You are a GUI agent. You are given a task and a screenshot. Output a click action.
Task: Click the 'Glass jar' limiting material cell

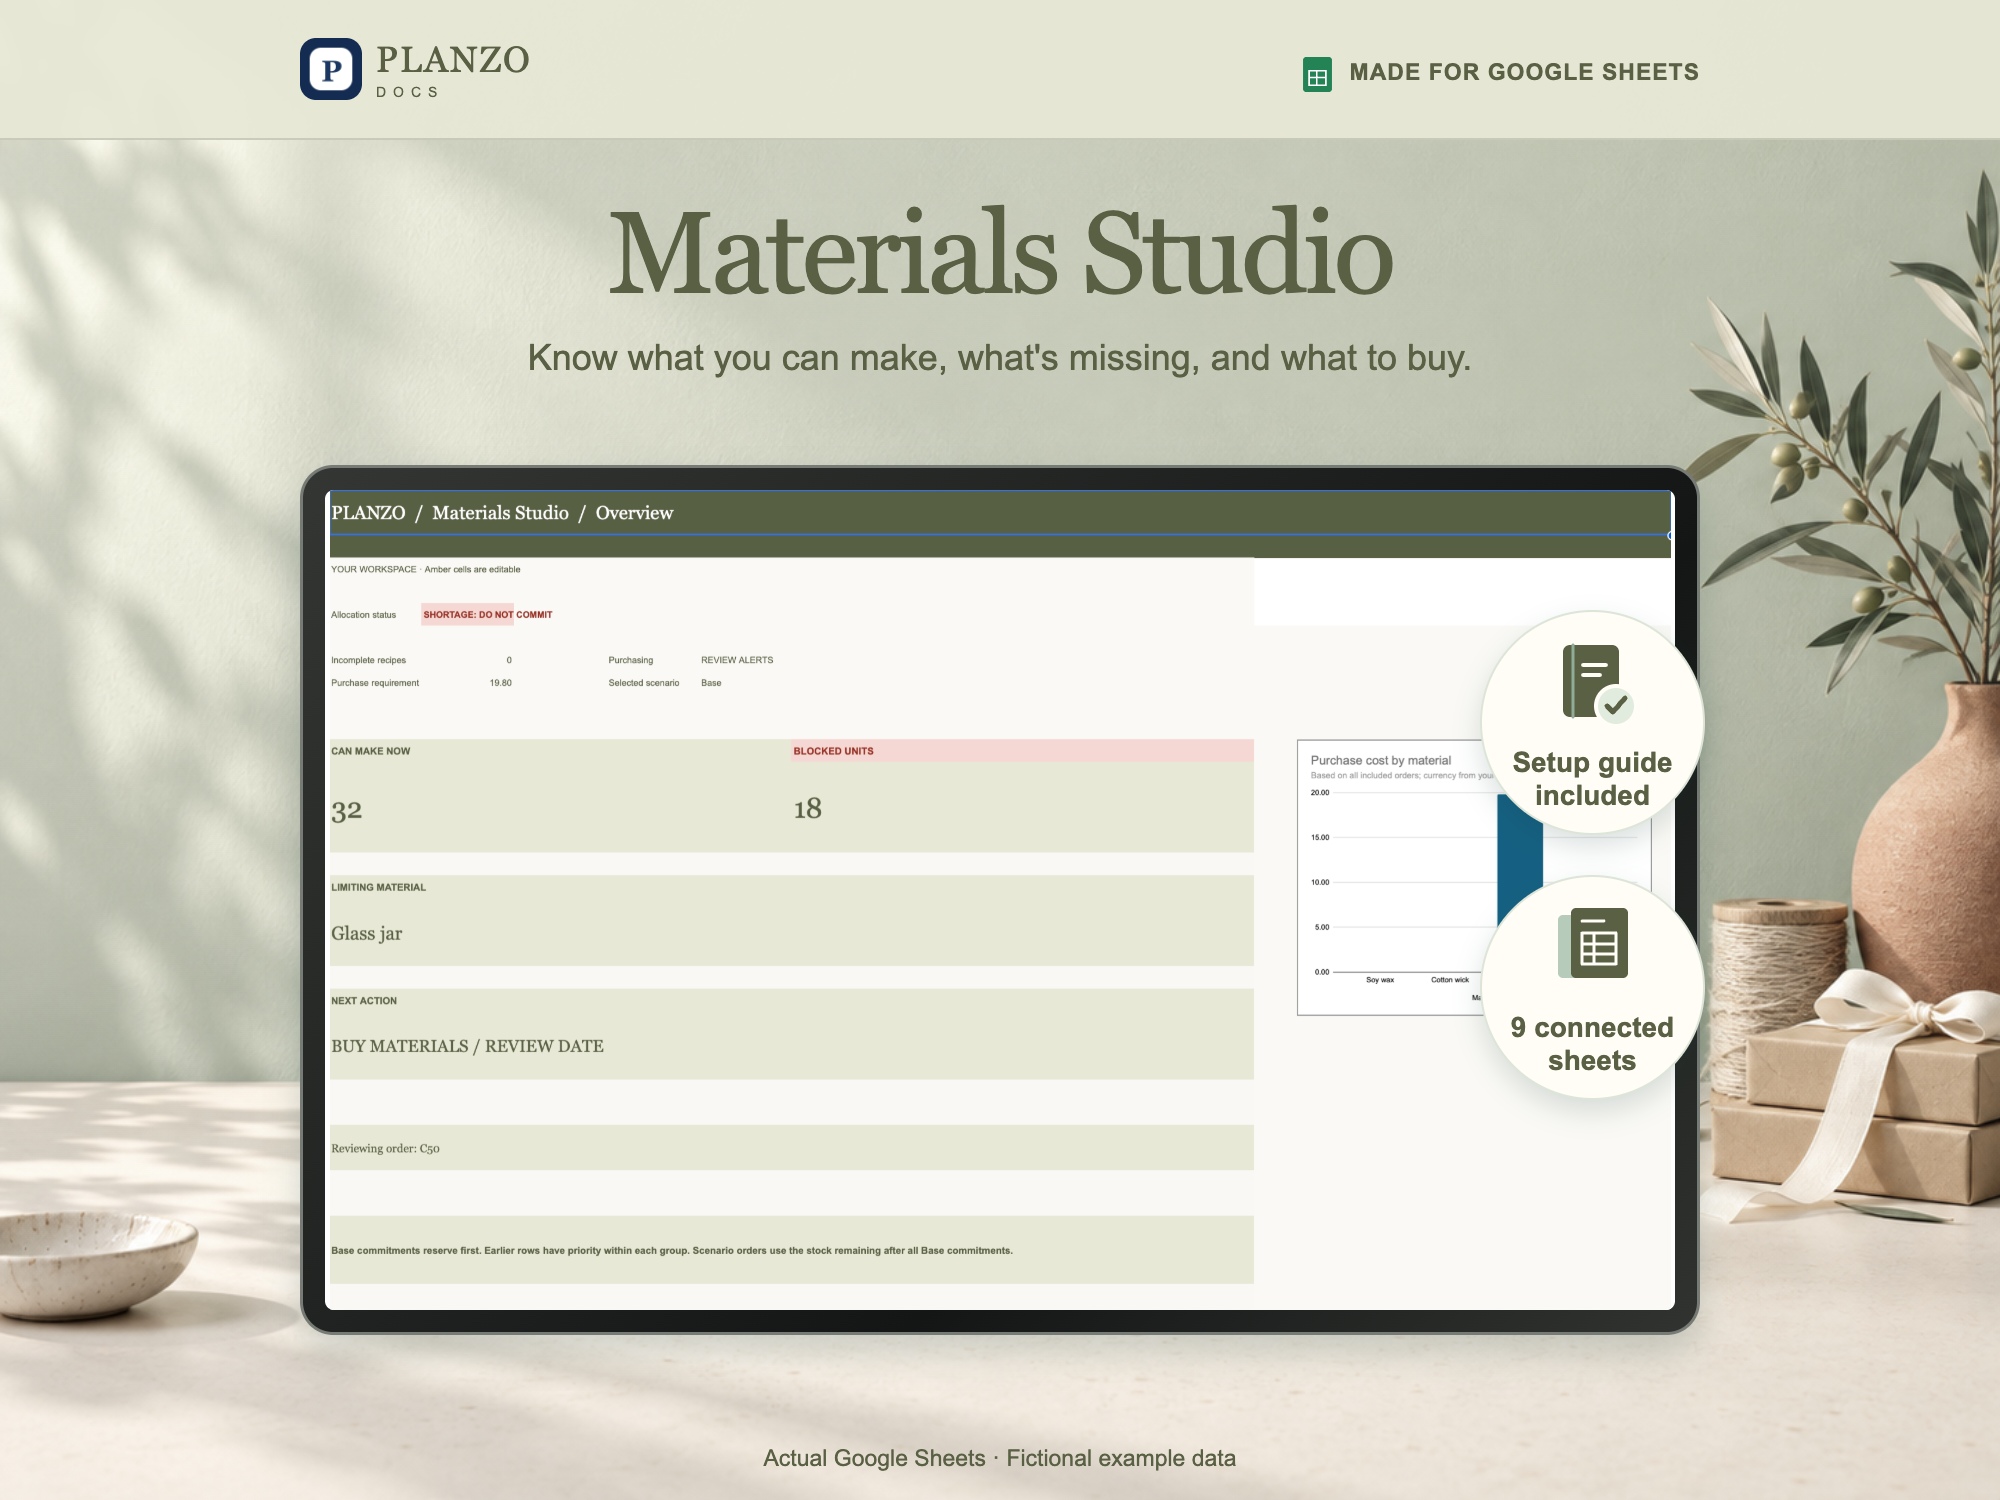coord(791,933)
